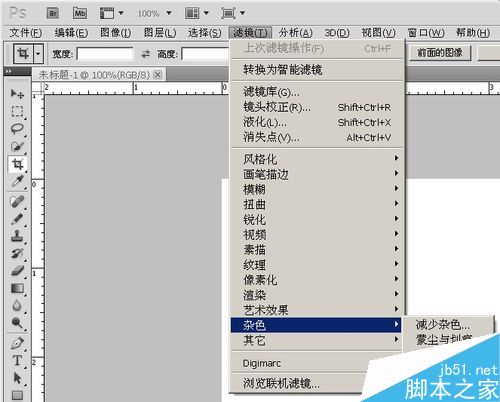Open the 分析(A) menu
Viewport: 500px width, 402px height.
296,33
